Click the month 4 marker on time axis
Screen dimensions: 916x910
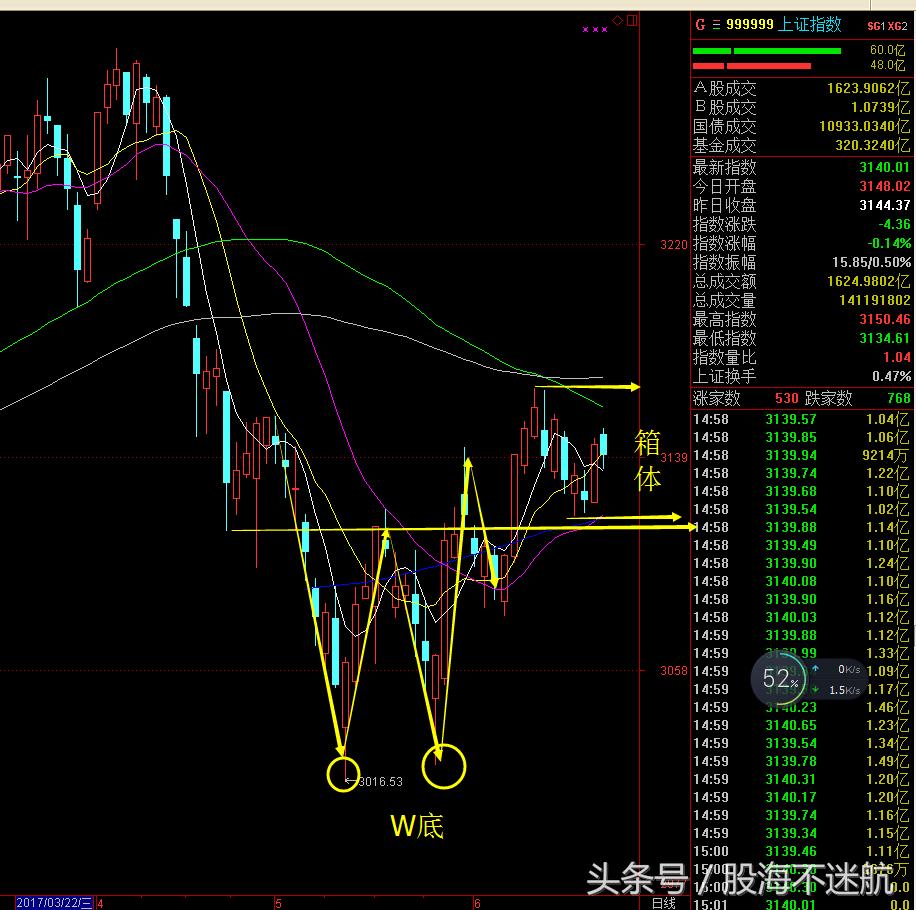[x=100, y=904]
